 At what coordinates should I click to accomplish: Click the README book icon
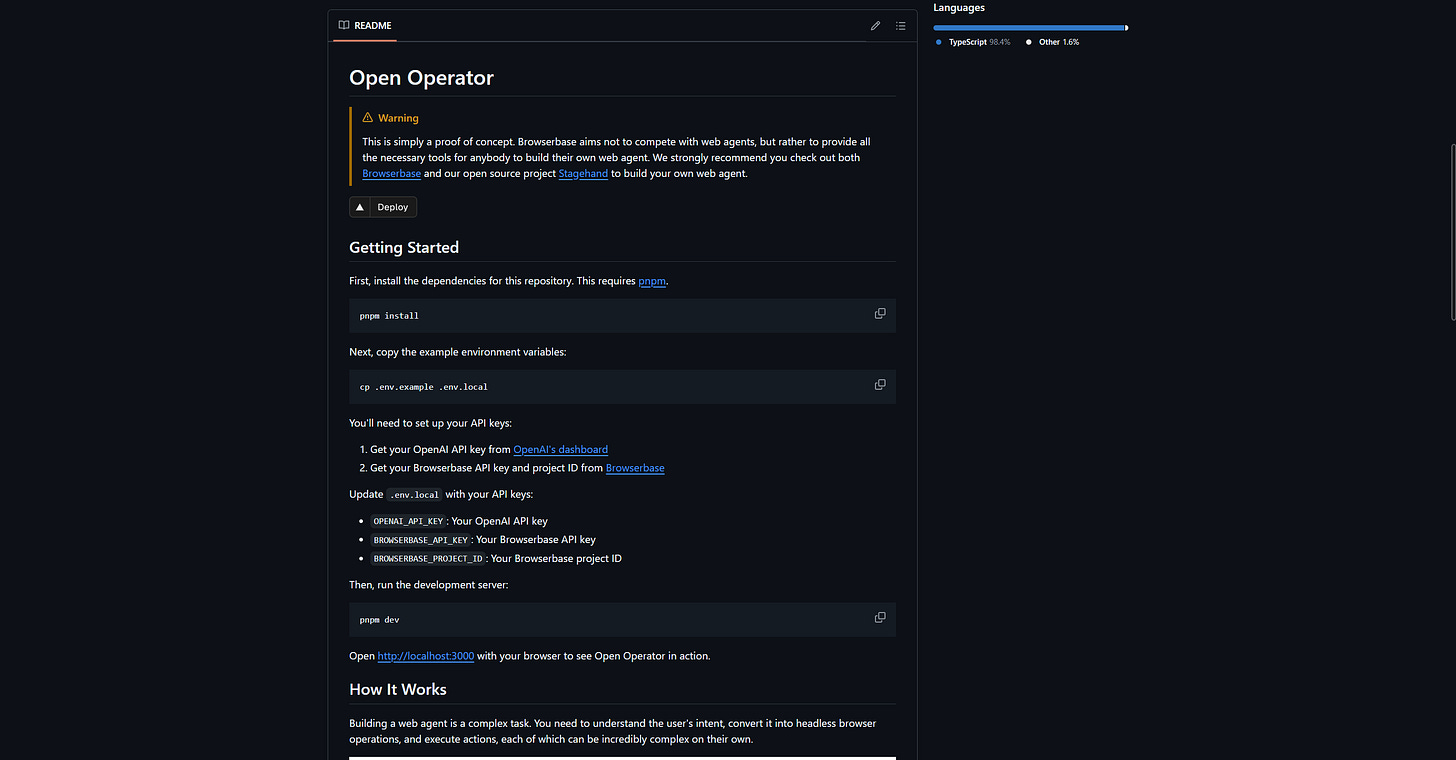344,25
